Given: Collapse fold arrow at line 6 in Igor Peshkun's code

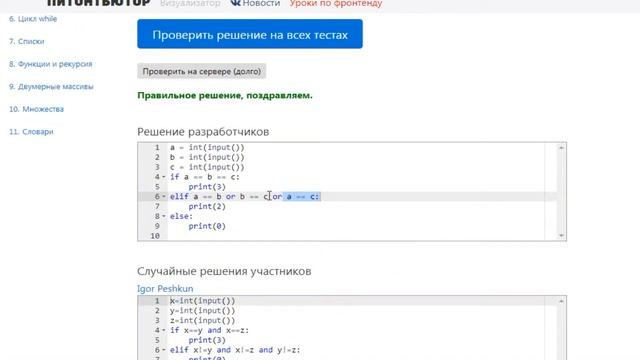Looking at the screenshot, I should tap(164, 350).
